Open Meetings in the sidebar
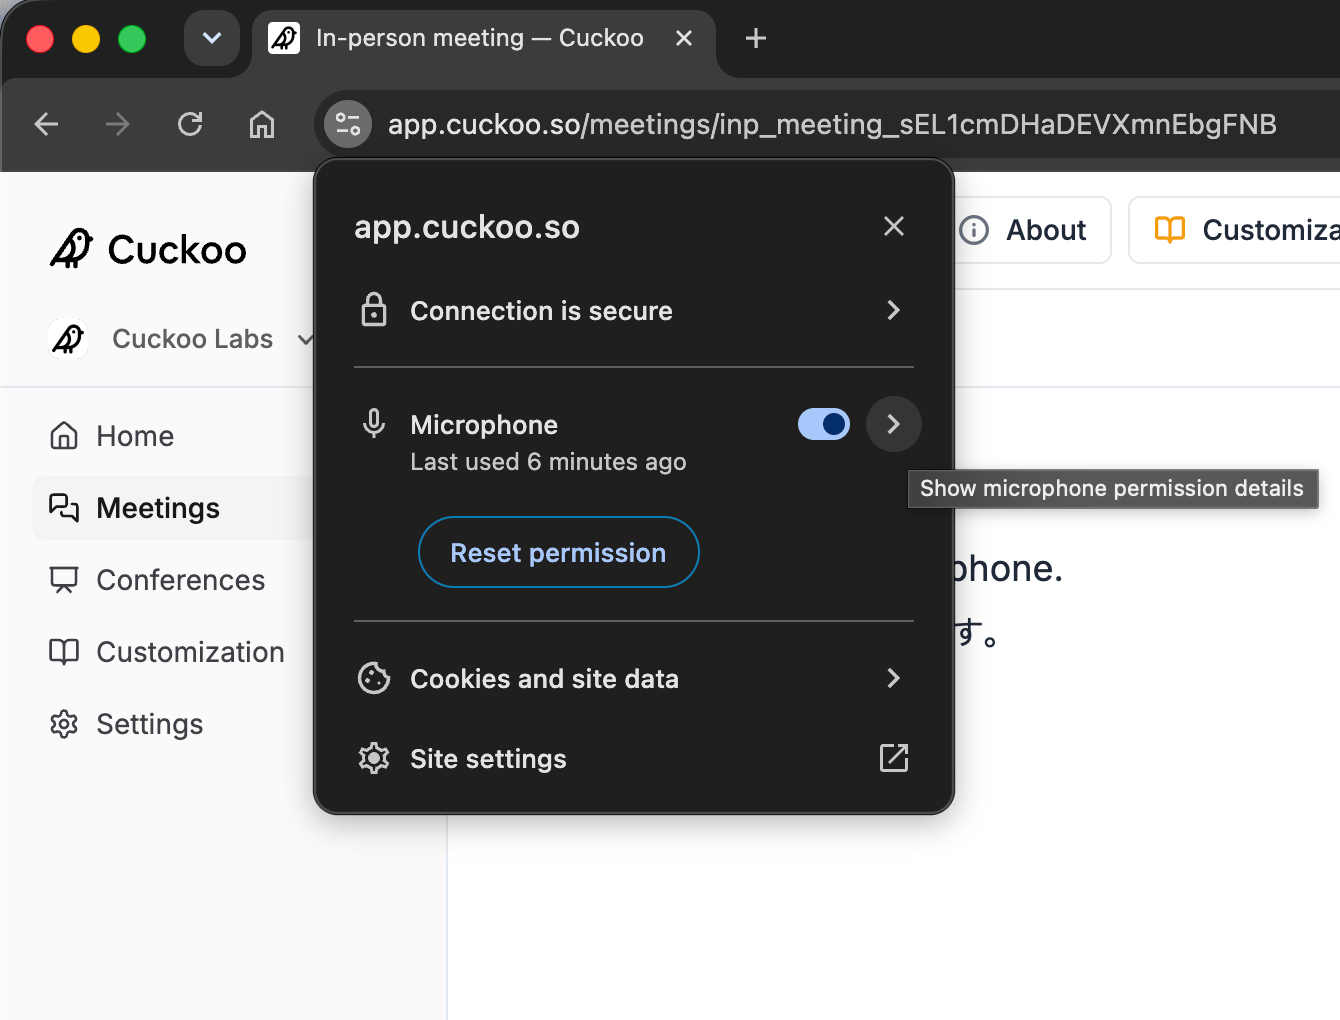This screenshot has height=1020, width=1340. (174, 508)
